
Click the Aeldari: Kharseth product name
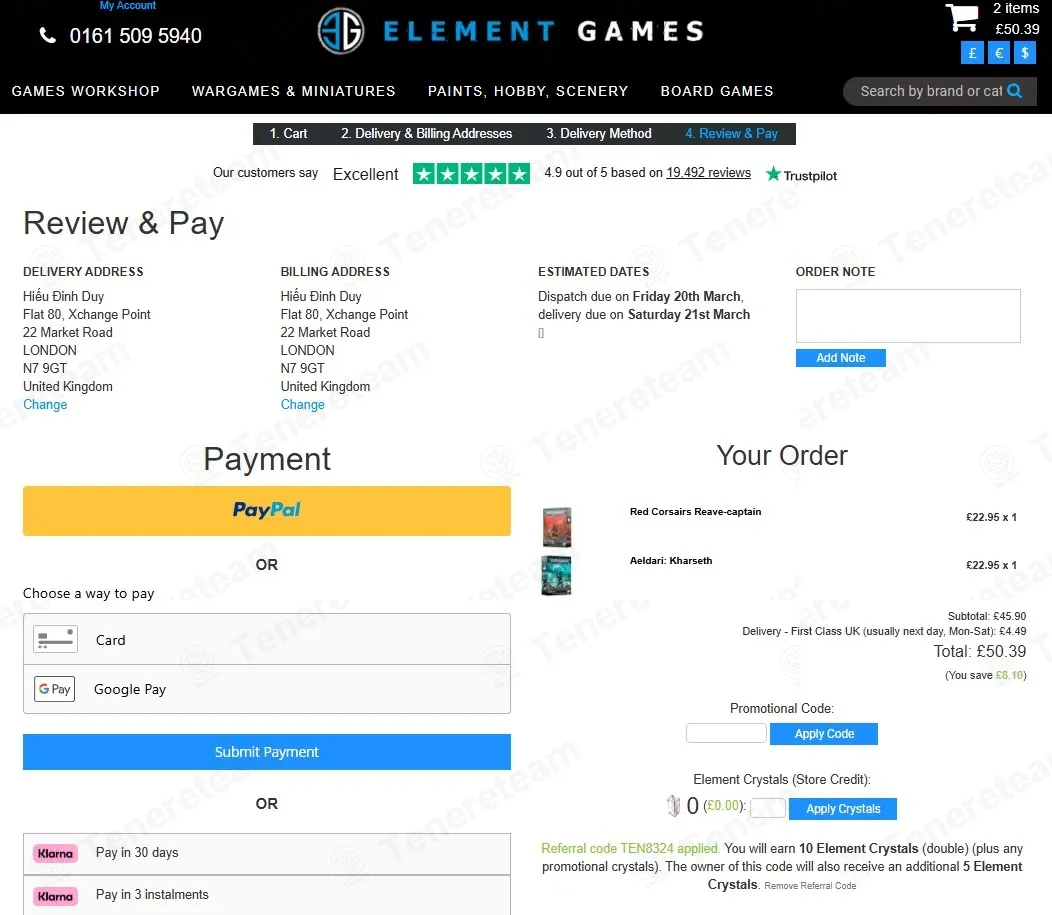pos(671,561)
